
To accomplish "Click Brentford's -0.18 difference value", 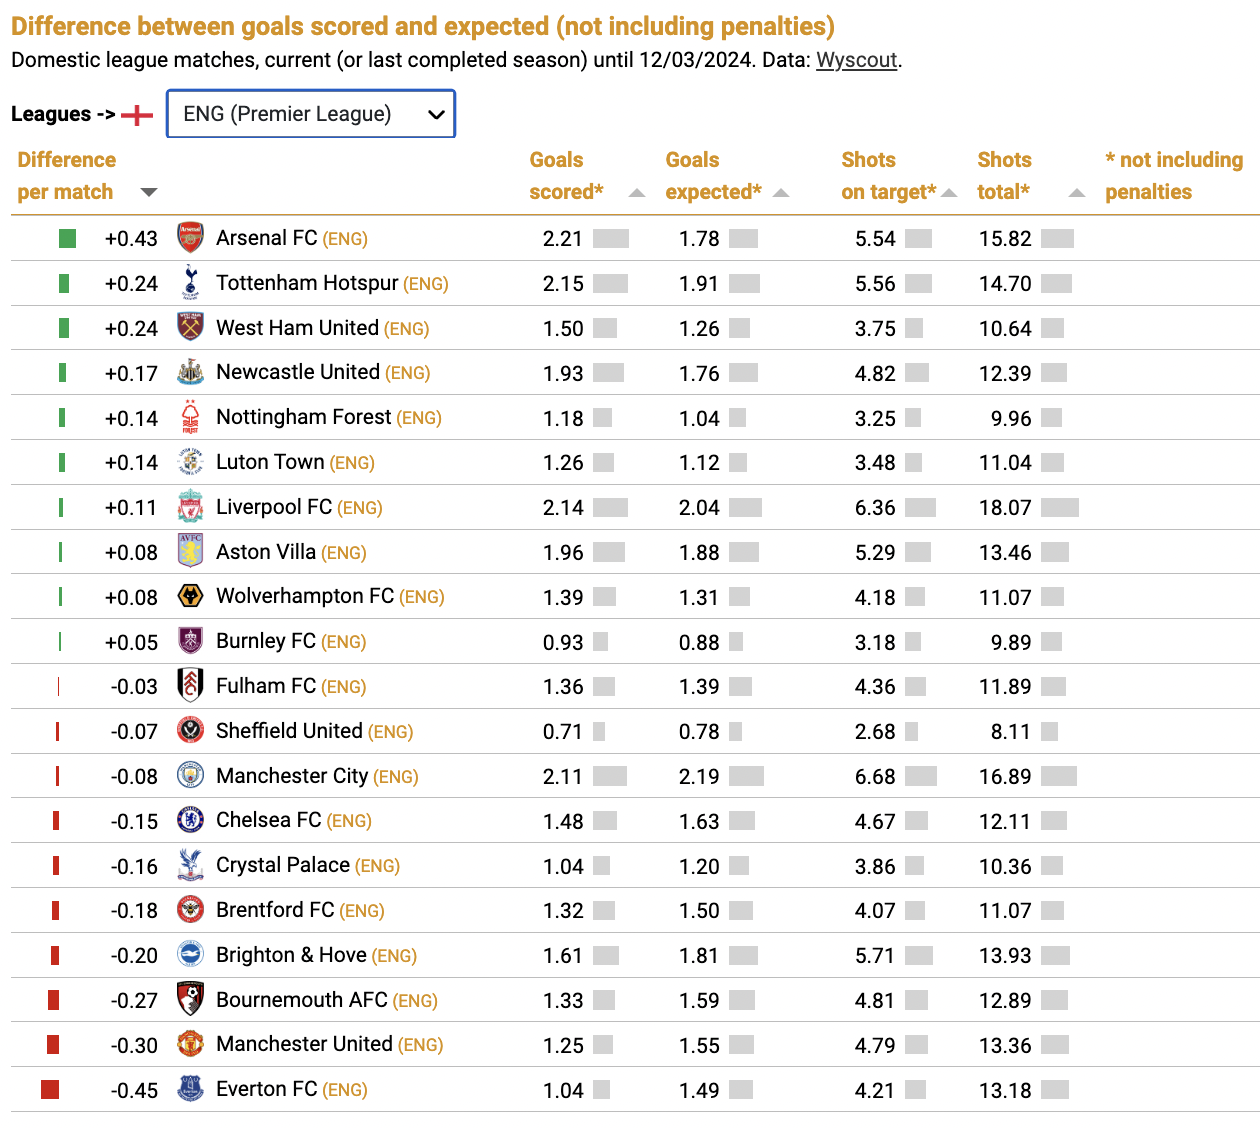I will click(134, 911).
